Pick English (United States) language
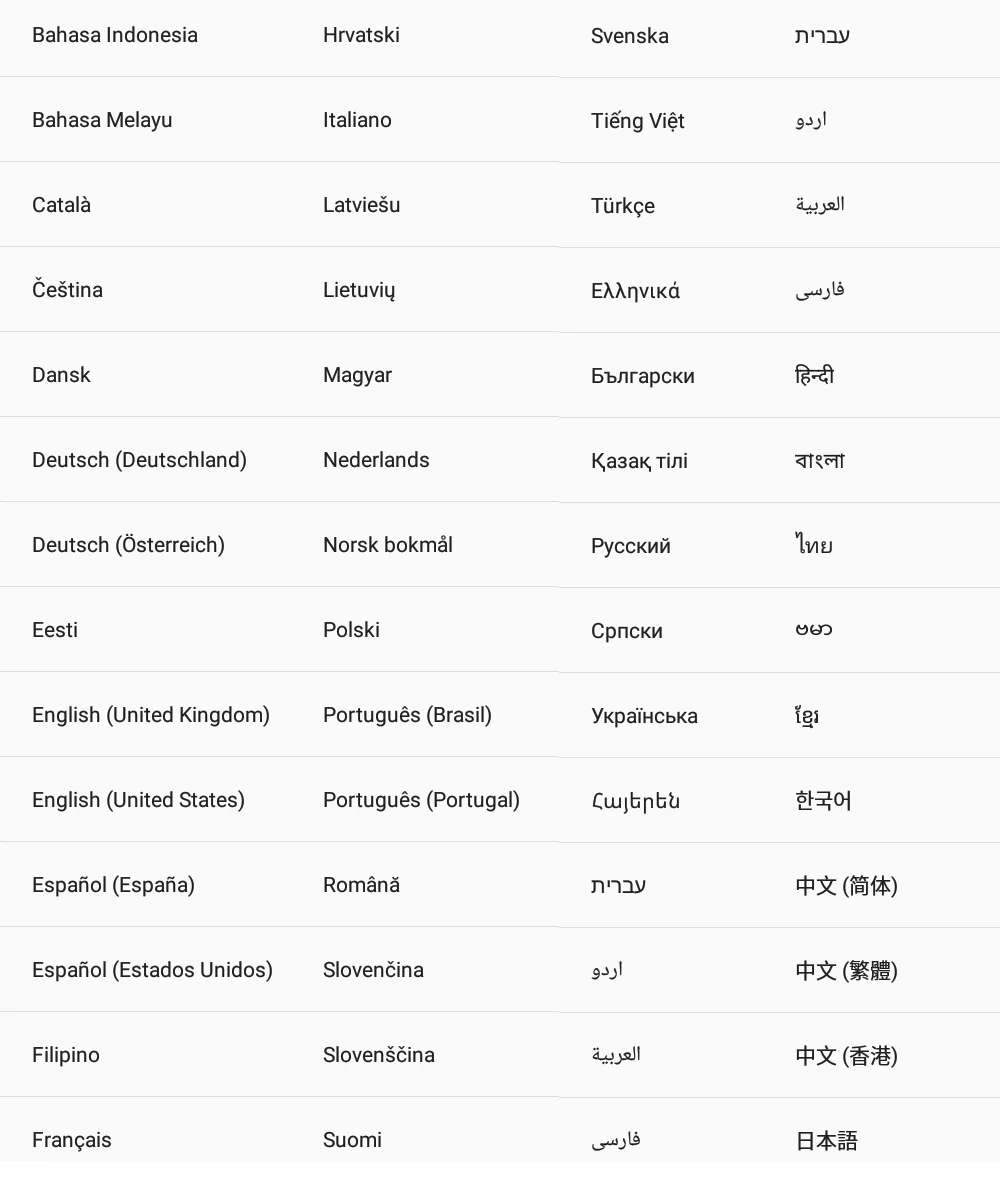Image resolution: width=1000 pixels, height=1182 pixels. click(x=138, y=800)
